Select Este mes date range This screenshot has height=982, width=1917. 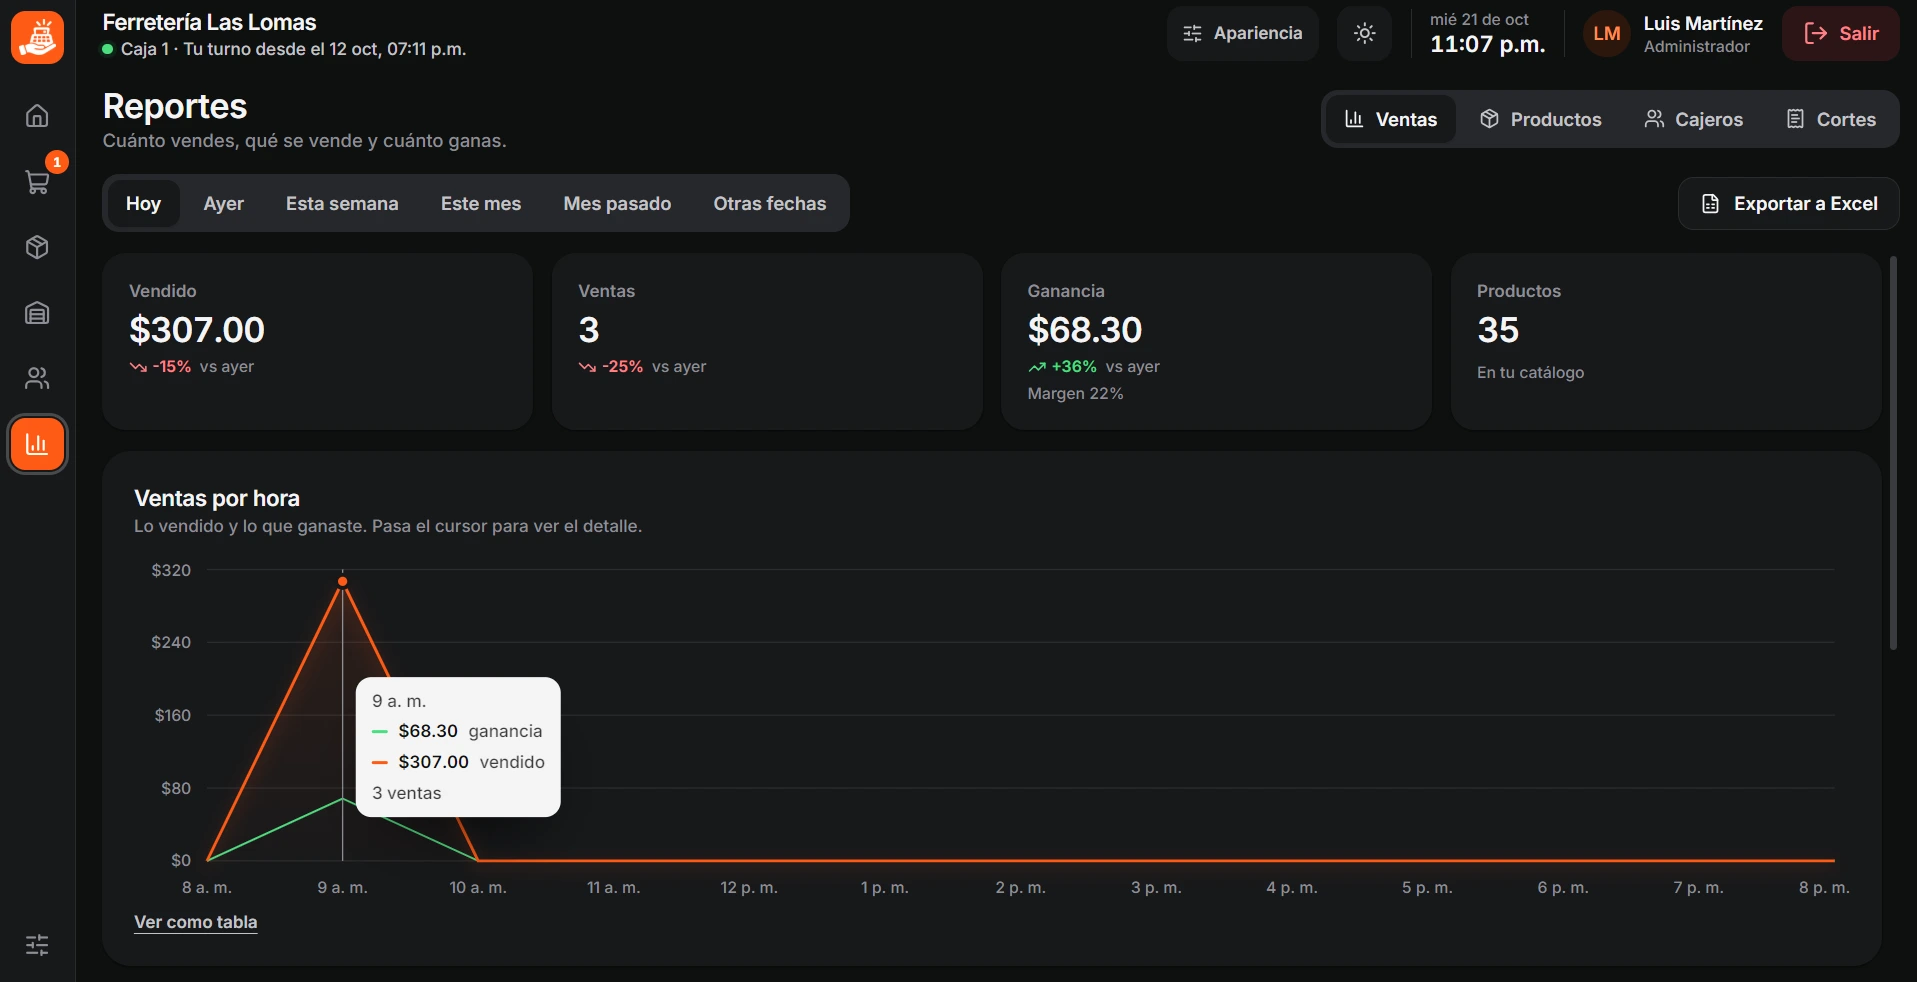tap(481, 203)
